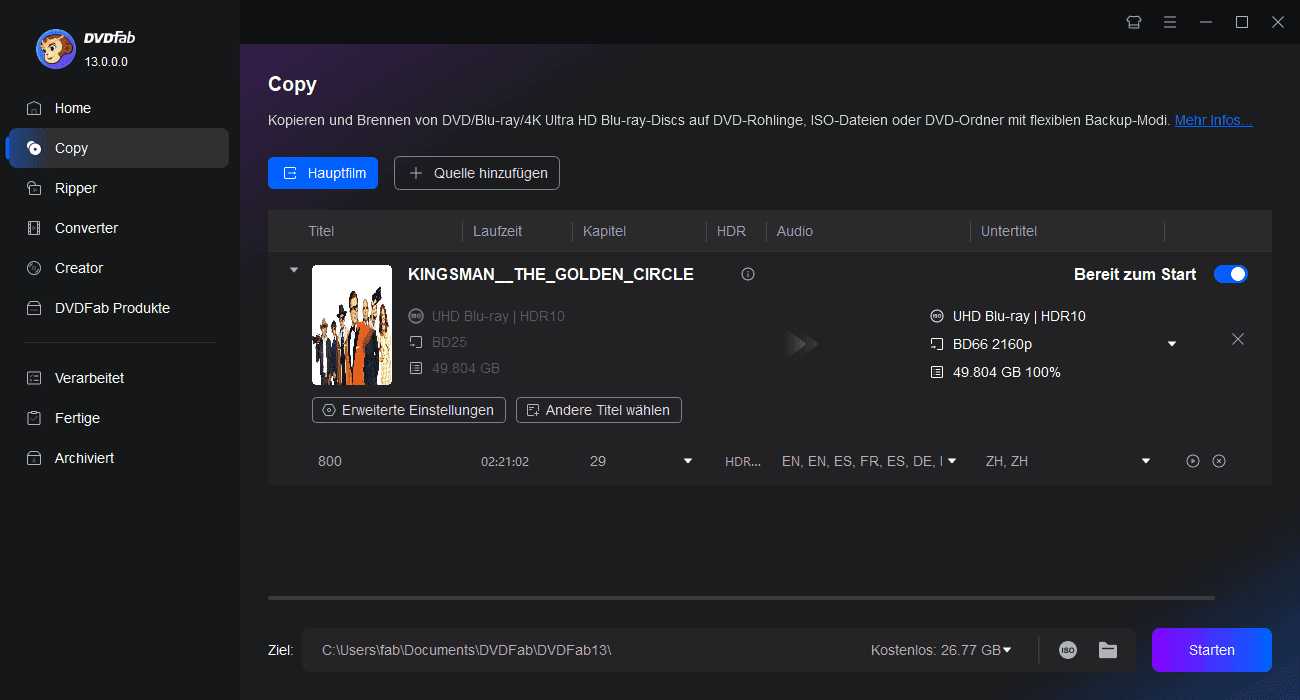Screen dimensions: 1300x700
Task: Preview title 800 with play icon
Action: (x=1193, y=461)
